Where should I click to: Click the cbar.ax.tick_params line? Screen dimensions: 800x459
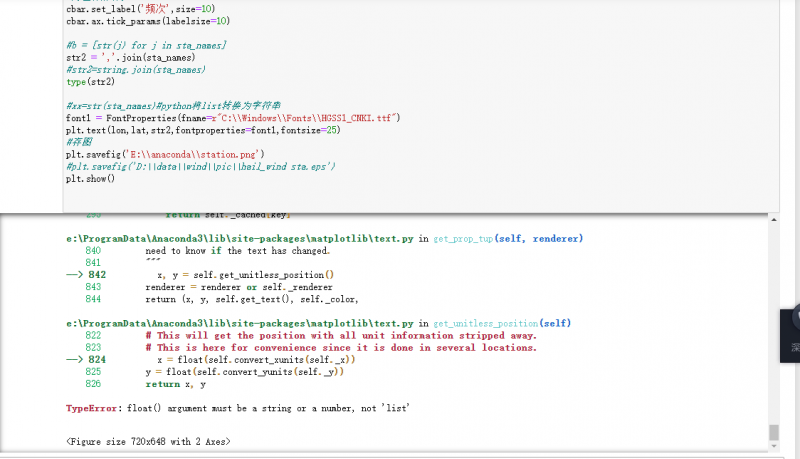(x=147, y=20)
